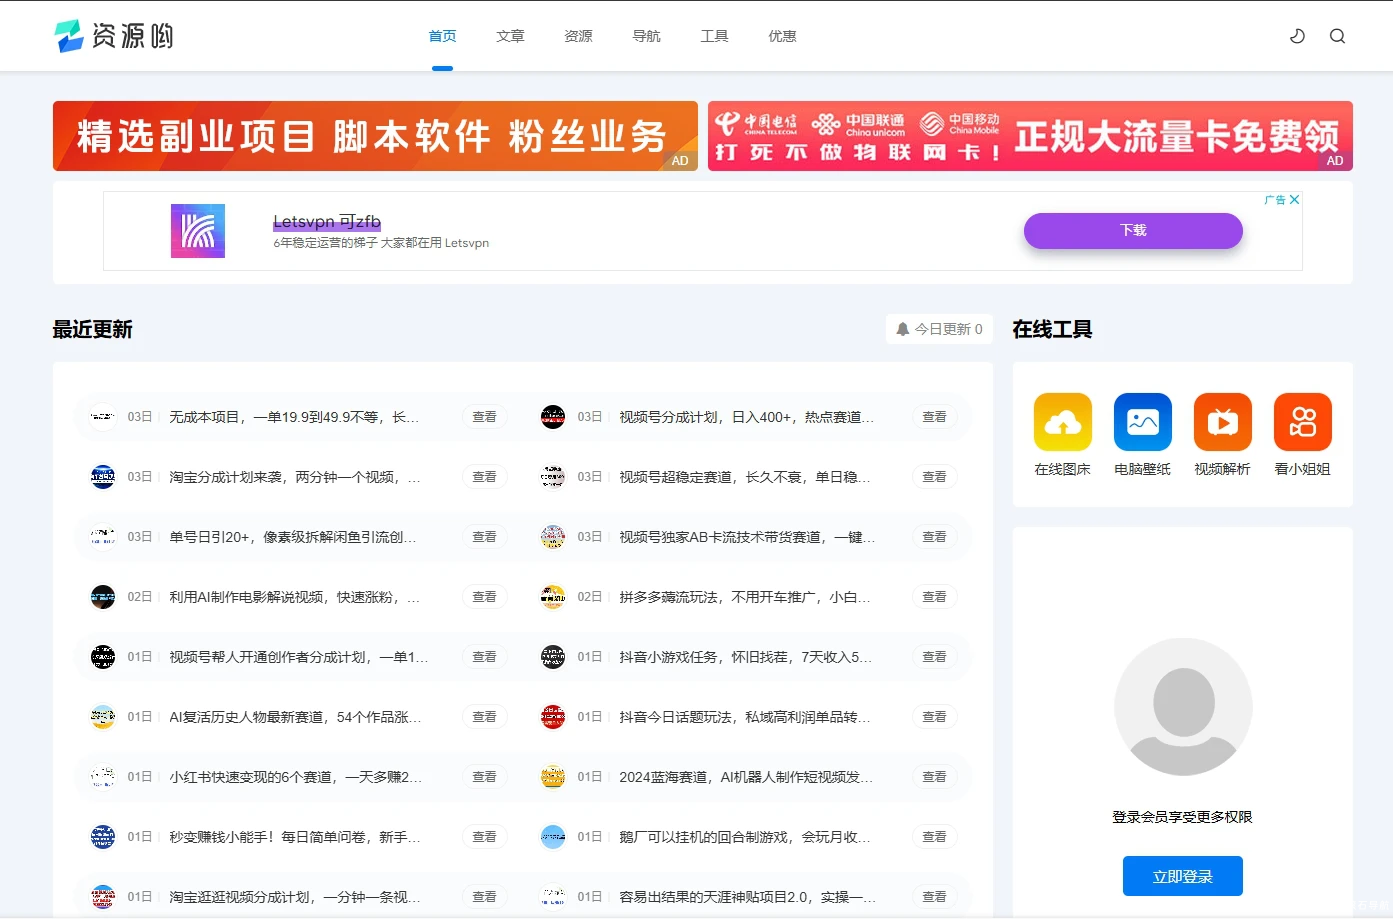Click the bell icon beside 今日更新
Screen dimensions: 1393x919
[x=903, y=328]
